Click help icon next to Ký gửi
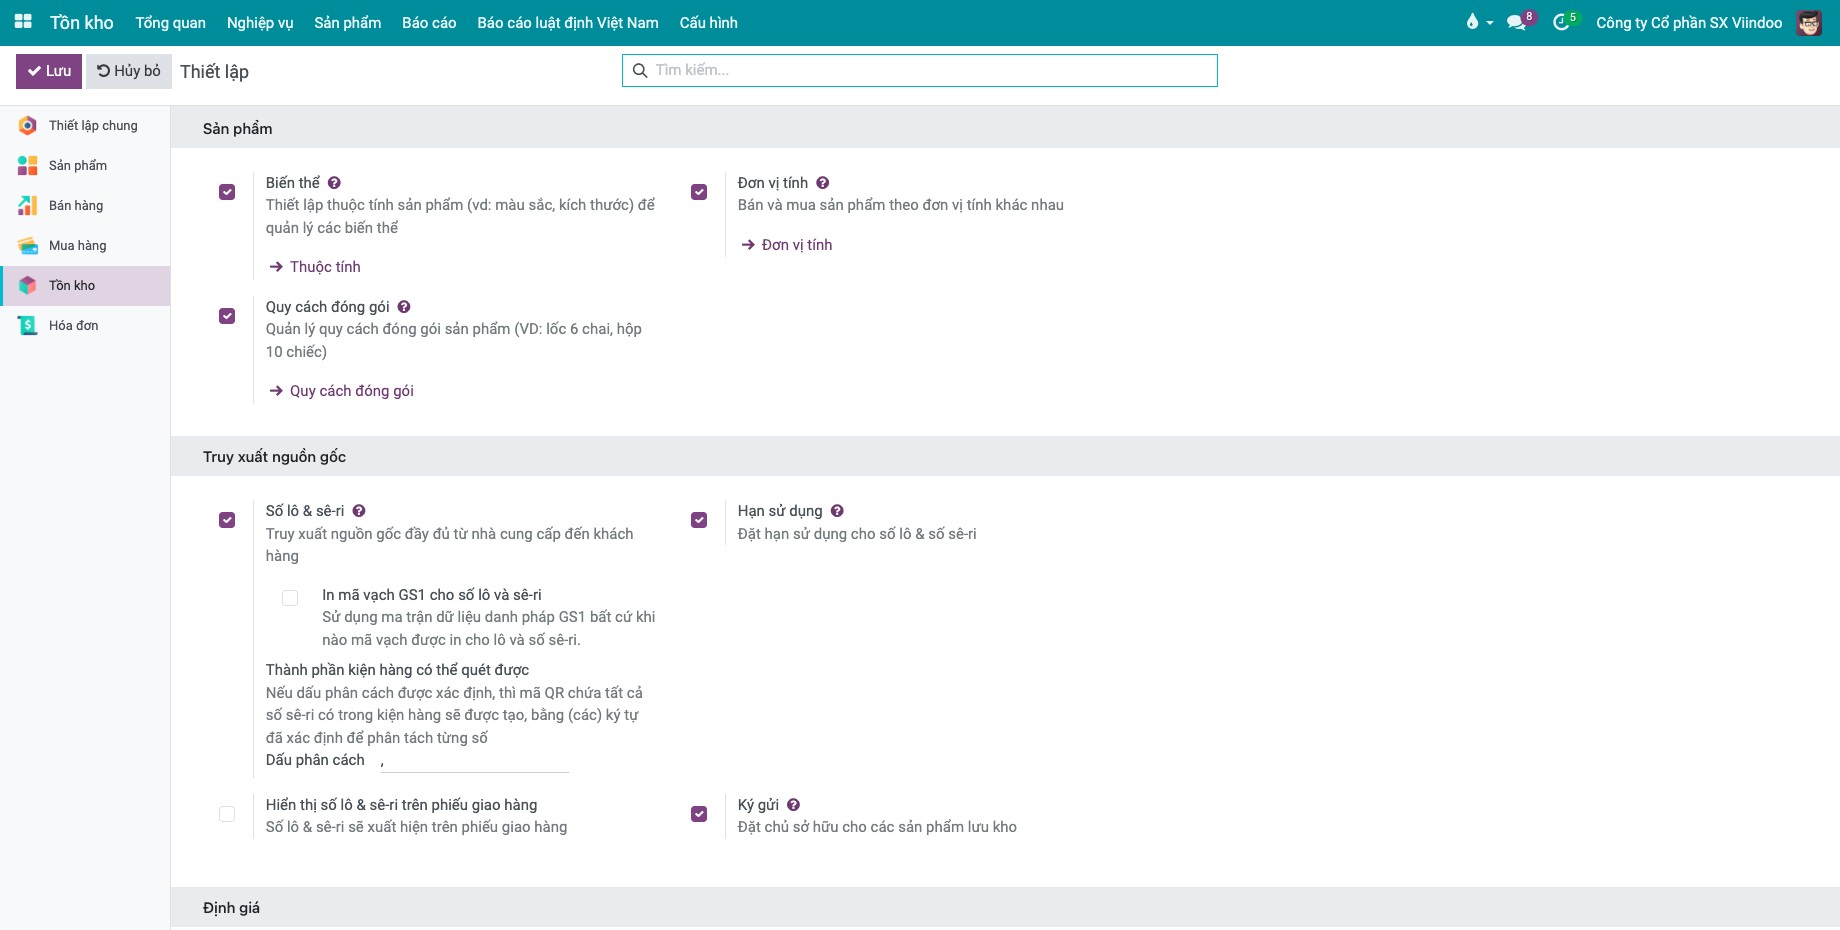 (793, 805)
